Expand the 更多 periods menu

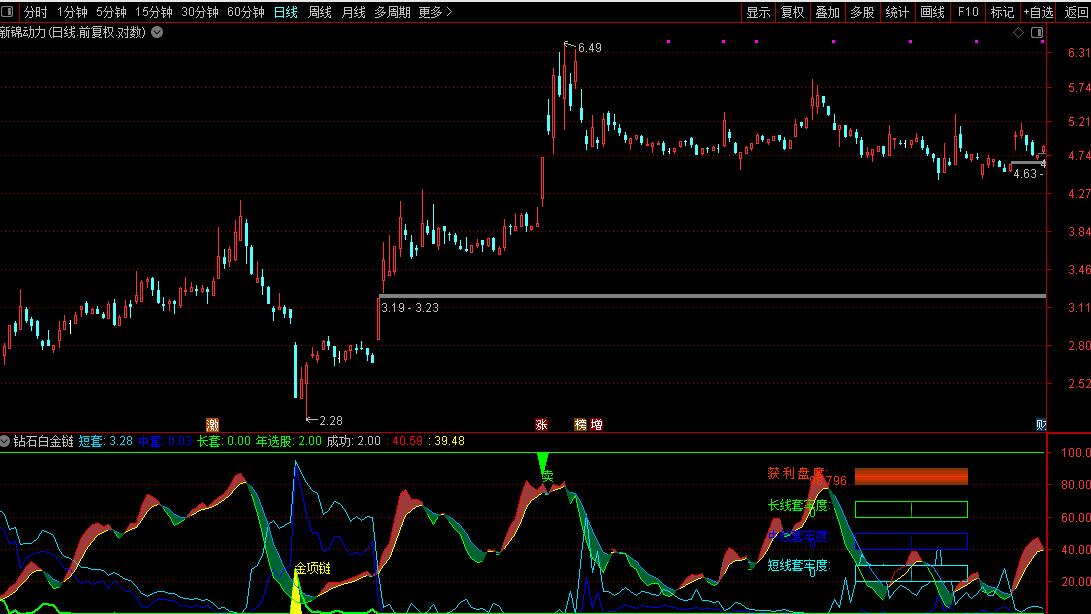point(435,12)
